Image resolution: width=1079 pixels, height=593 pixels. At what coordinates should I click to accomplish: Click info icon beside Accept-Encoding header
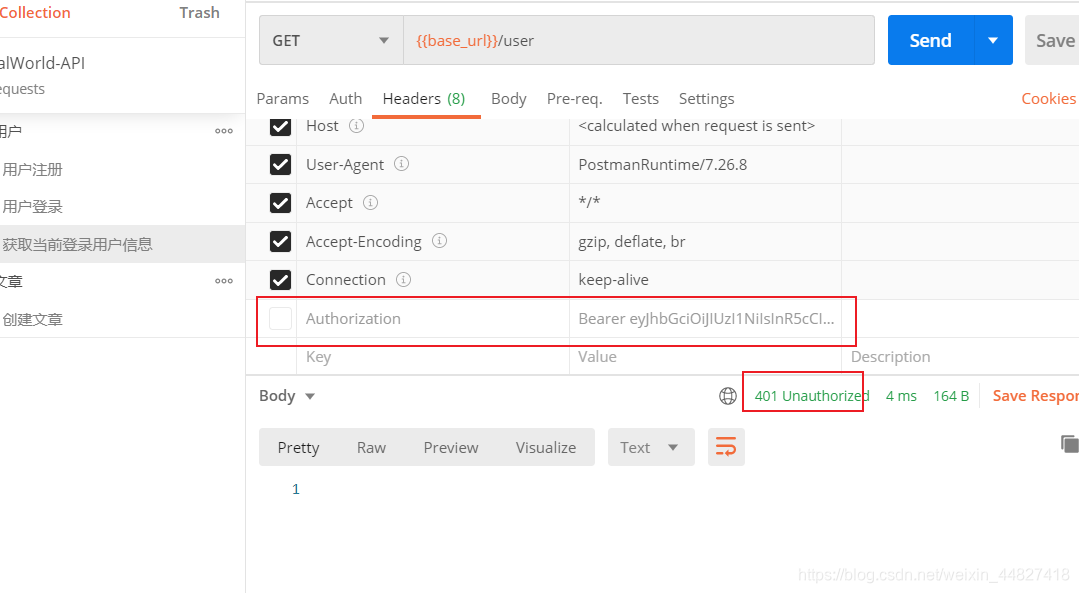(439, 241)
